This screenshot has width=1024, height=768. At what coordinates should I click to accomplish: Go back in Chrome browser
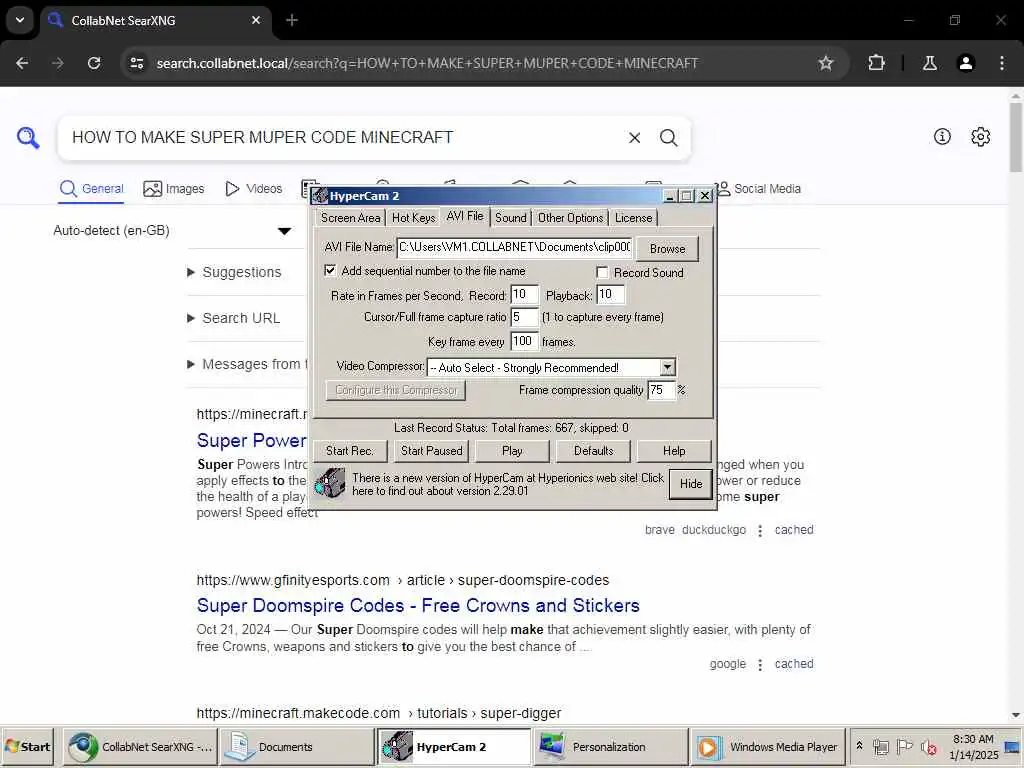click(x=22, y=63)
